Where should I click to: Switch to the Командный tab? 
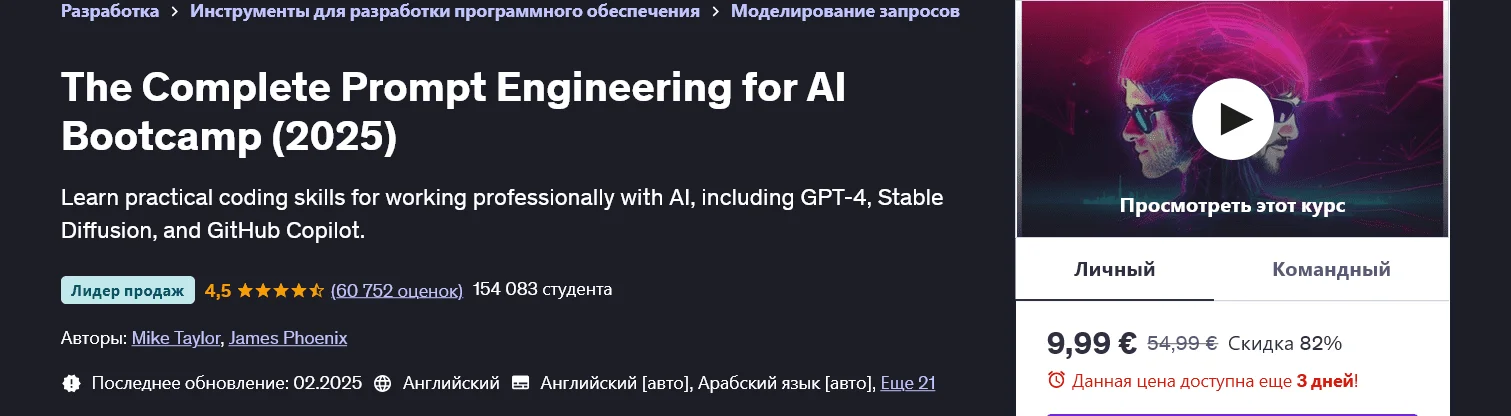click(1331, 269)
